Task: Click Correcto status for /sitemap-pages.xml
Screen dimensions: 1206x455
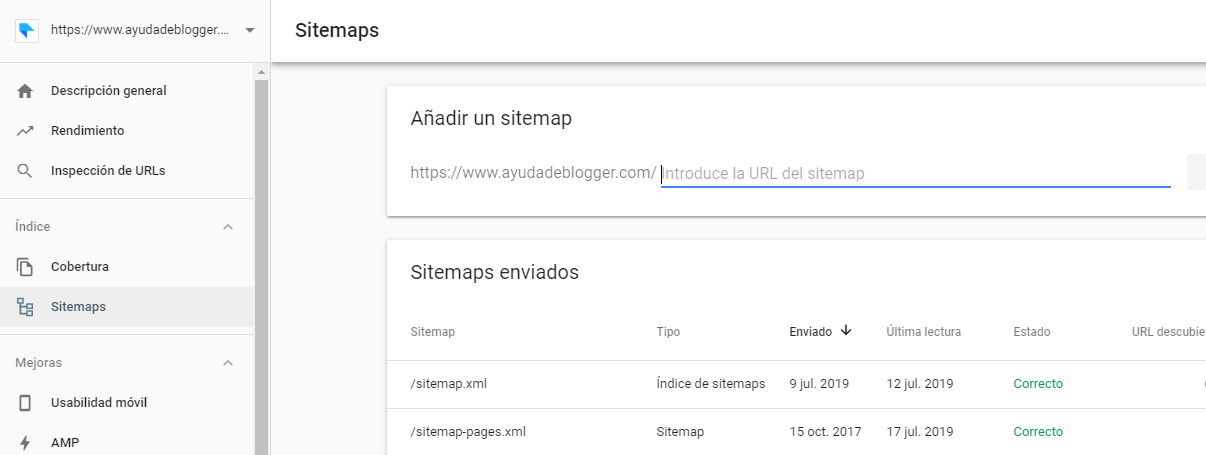Action: pyautogui.click(x=1038, y=432)
